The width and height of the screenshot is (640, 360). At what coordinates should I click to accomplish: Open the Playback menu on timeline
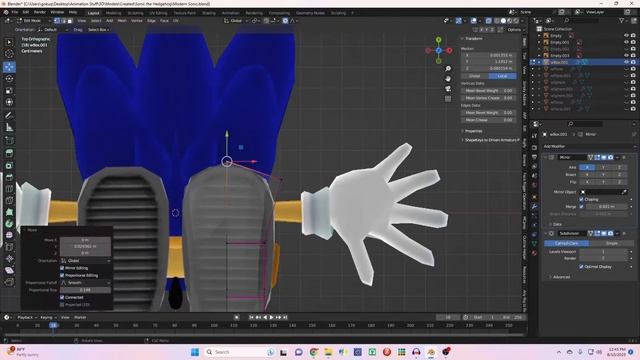click(x=26, y=317)
